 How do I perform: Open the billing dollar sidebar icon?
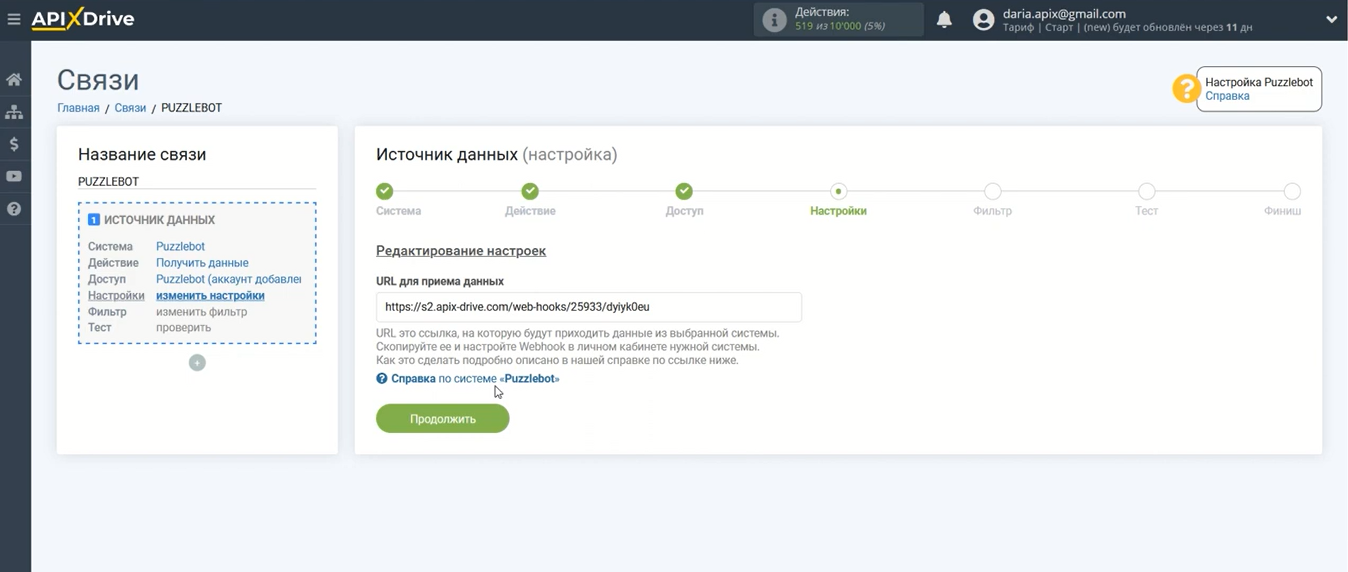click(x=14, y=144)
